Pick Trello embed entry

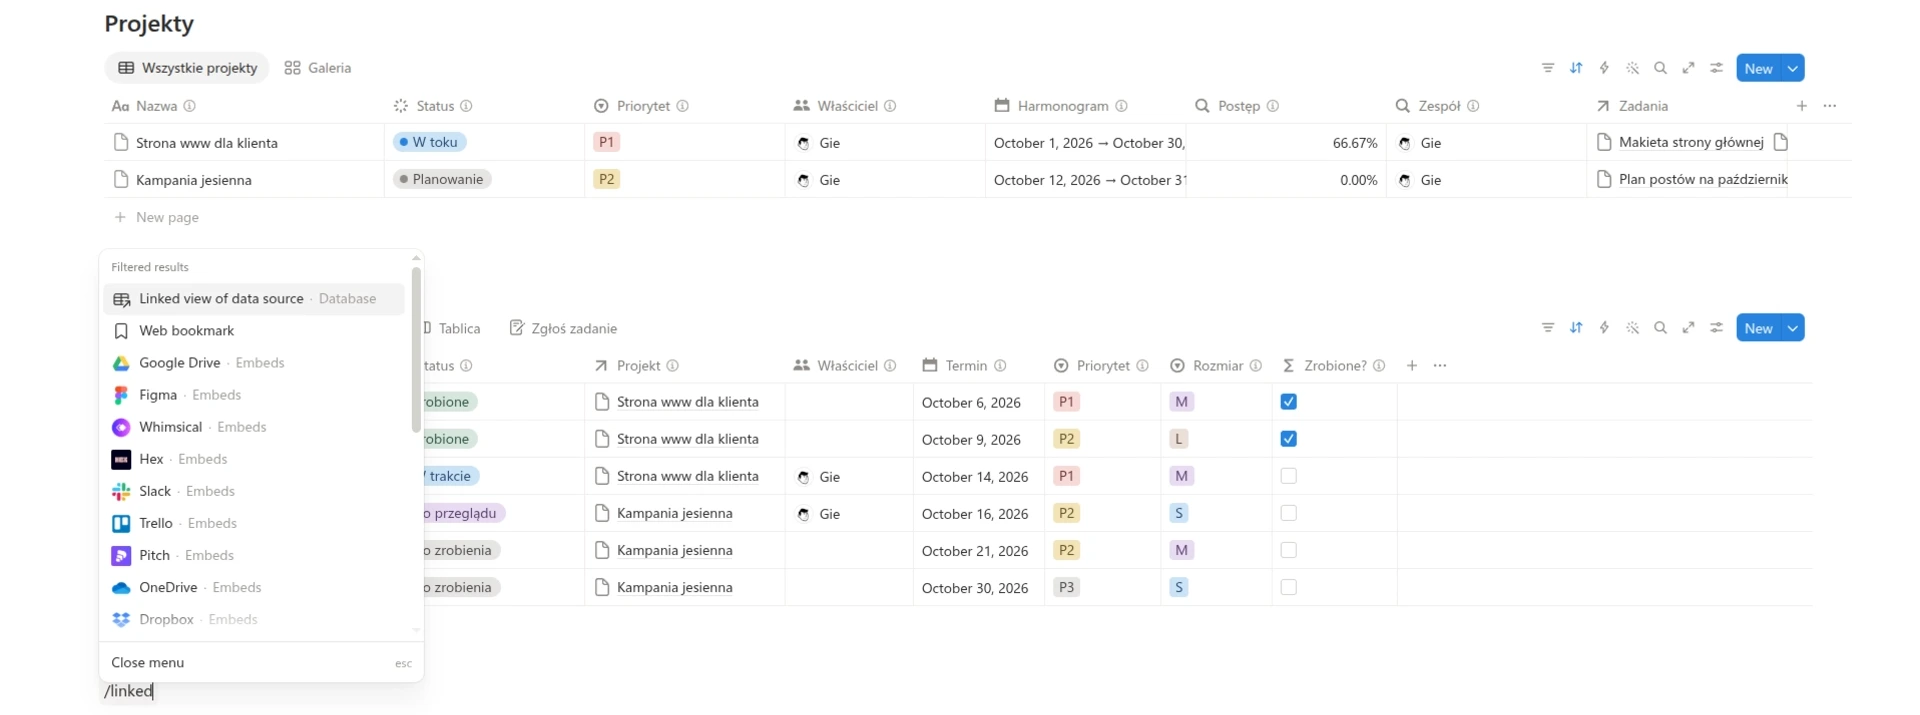tap(254, 523)
